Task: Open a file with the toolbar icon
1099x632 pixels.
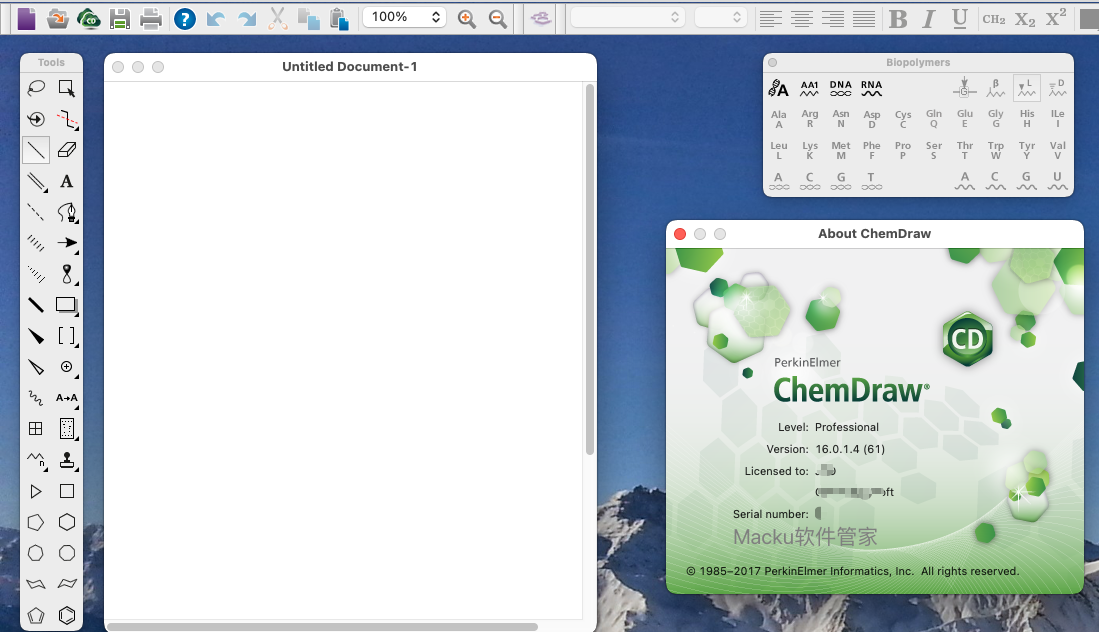Action: click(x=57, y=18)
